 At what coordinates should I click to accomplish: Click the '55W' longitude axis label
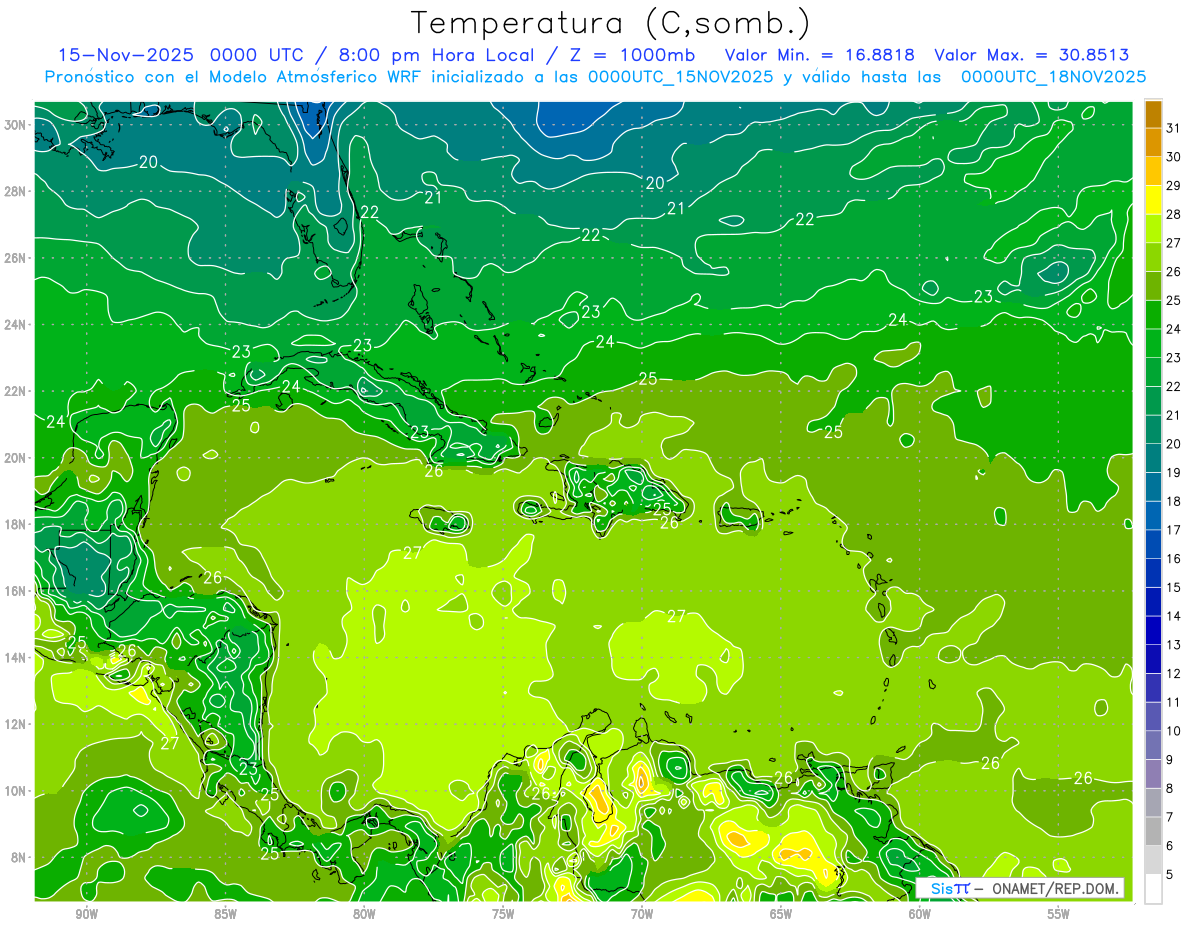[x=1059, y=915]
